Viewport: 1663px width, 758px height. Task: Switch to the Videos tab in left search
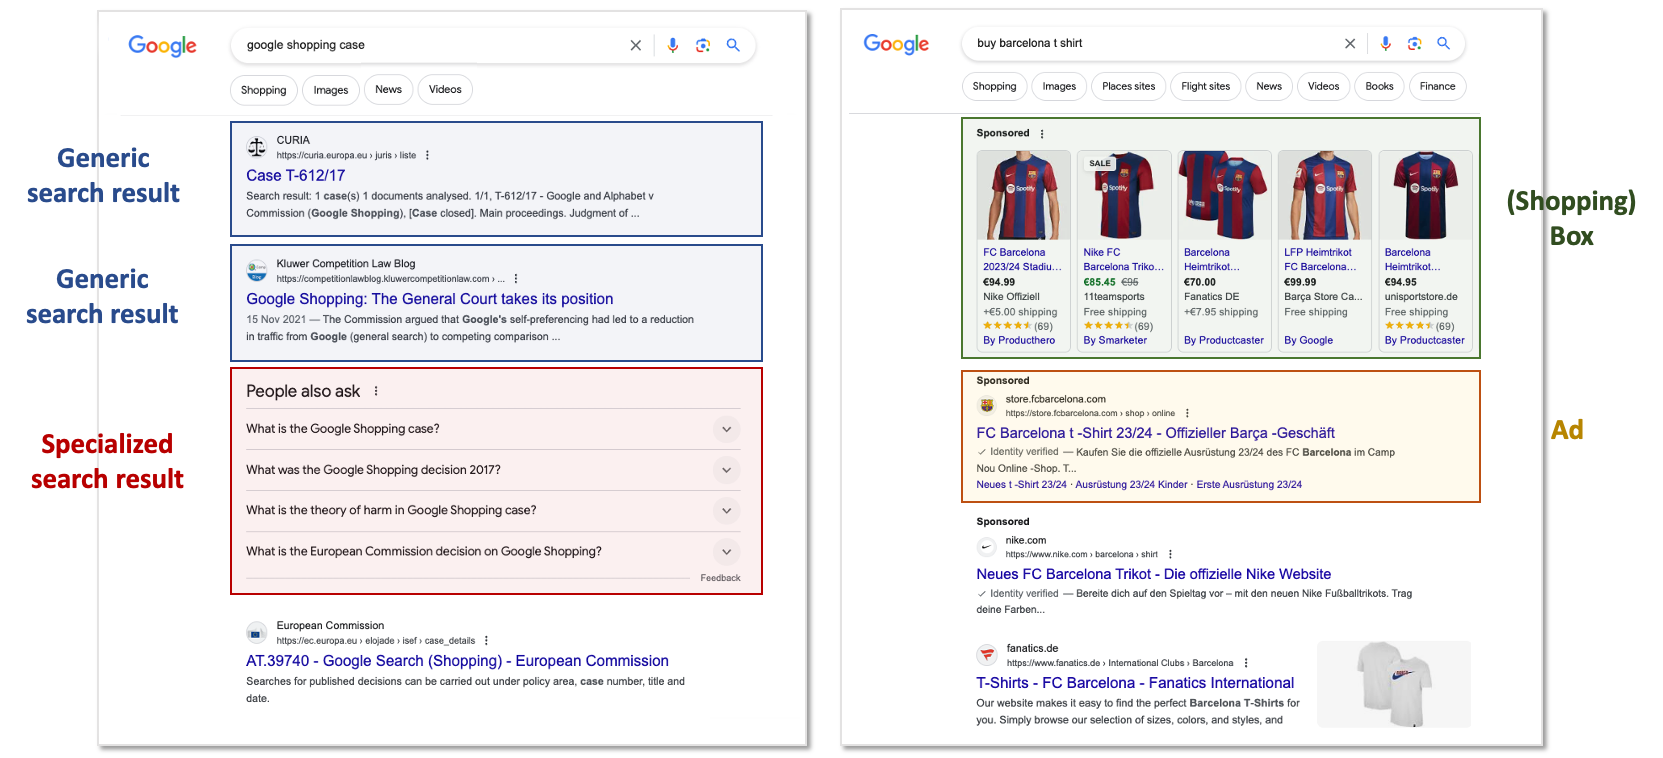point(445,90)
